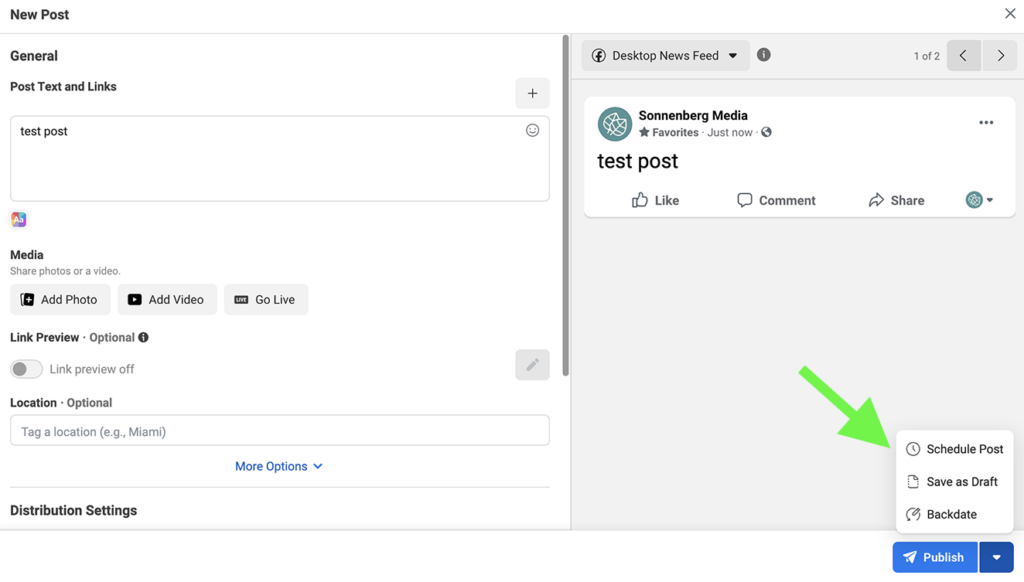Open the emoji picker in post text
The image size is (1024, 582).
(x=532, y=130)
